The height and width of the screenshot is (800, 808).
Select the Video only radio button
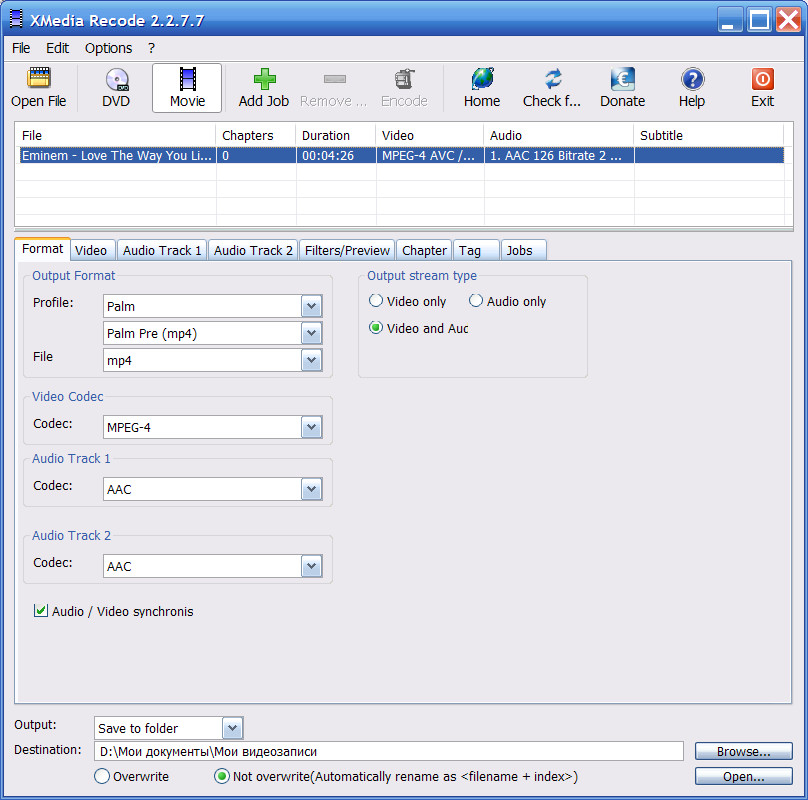click(376, 301)
